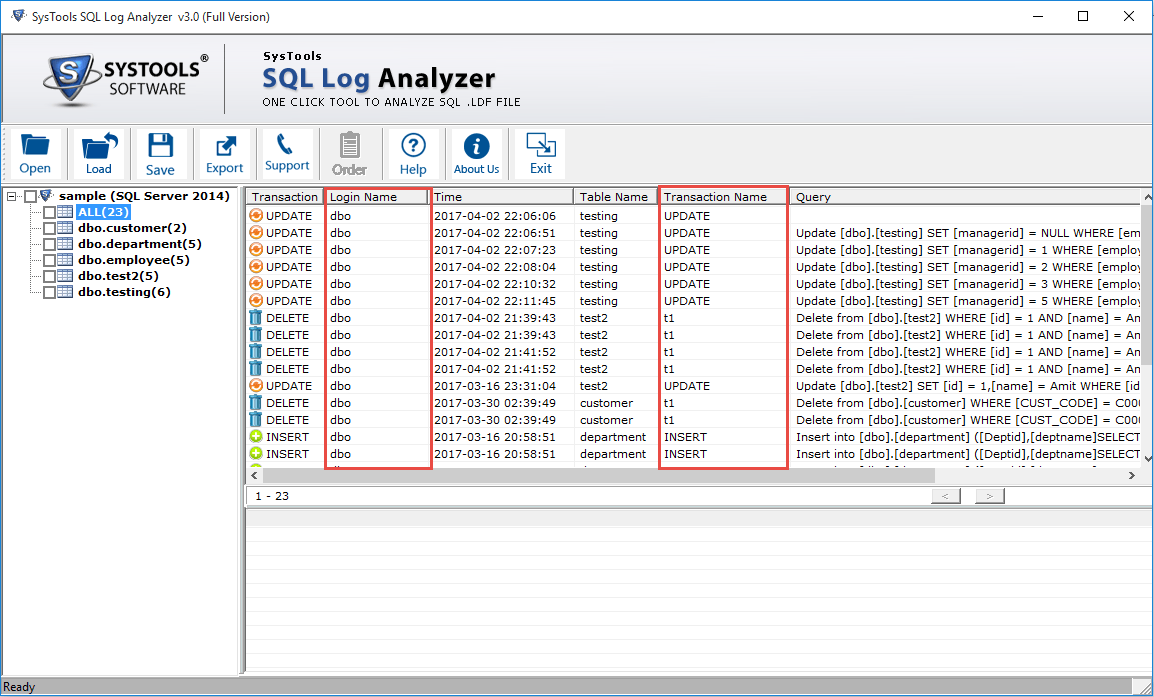The width and height of the screenshot is (1154, 697).
Task: Click the 2017-03-16 23:31:04 time cell
Action: click(495, 386)
